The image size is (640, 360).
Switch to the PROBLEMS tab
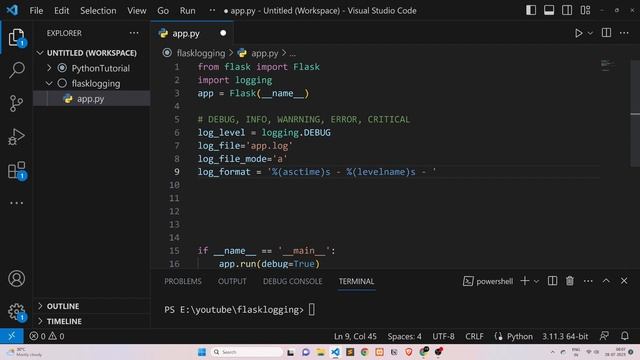pos(183,281)
